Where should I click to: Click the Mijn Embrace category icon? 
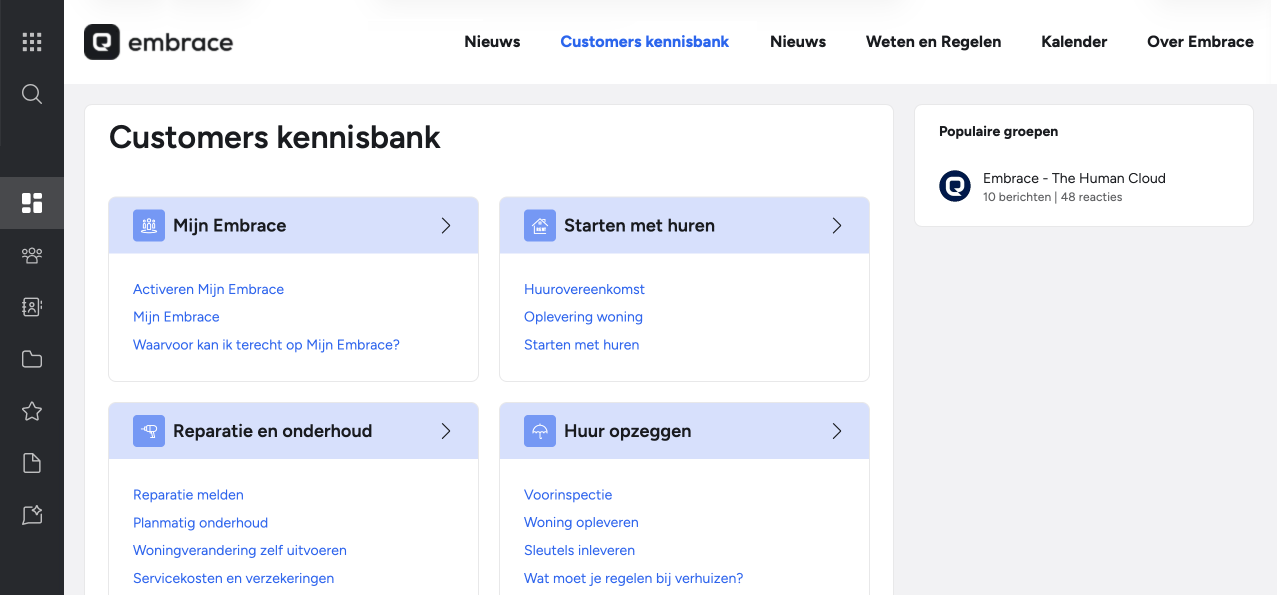(x=149, y=225)
